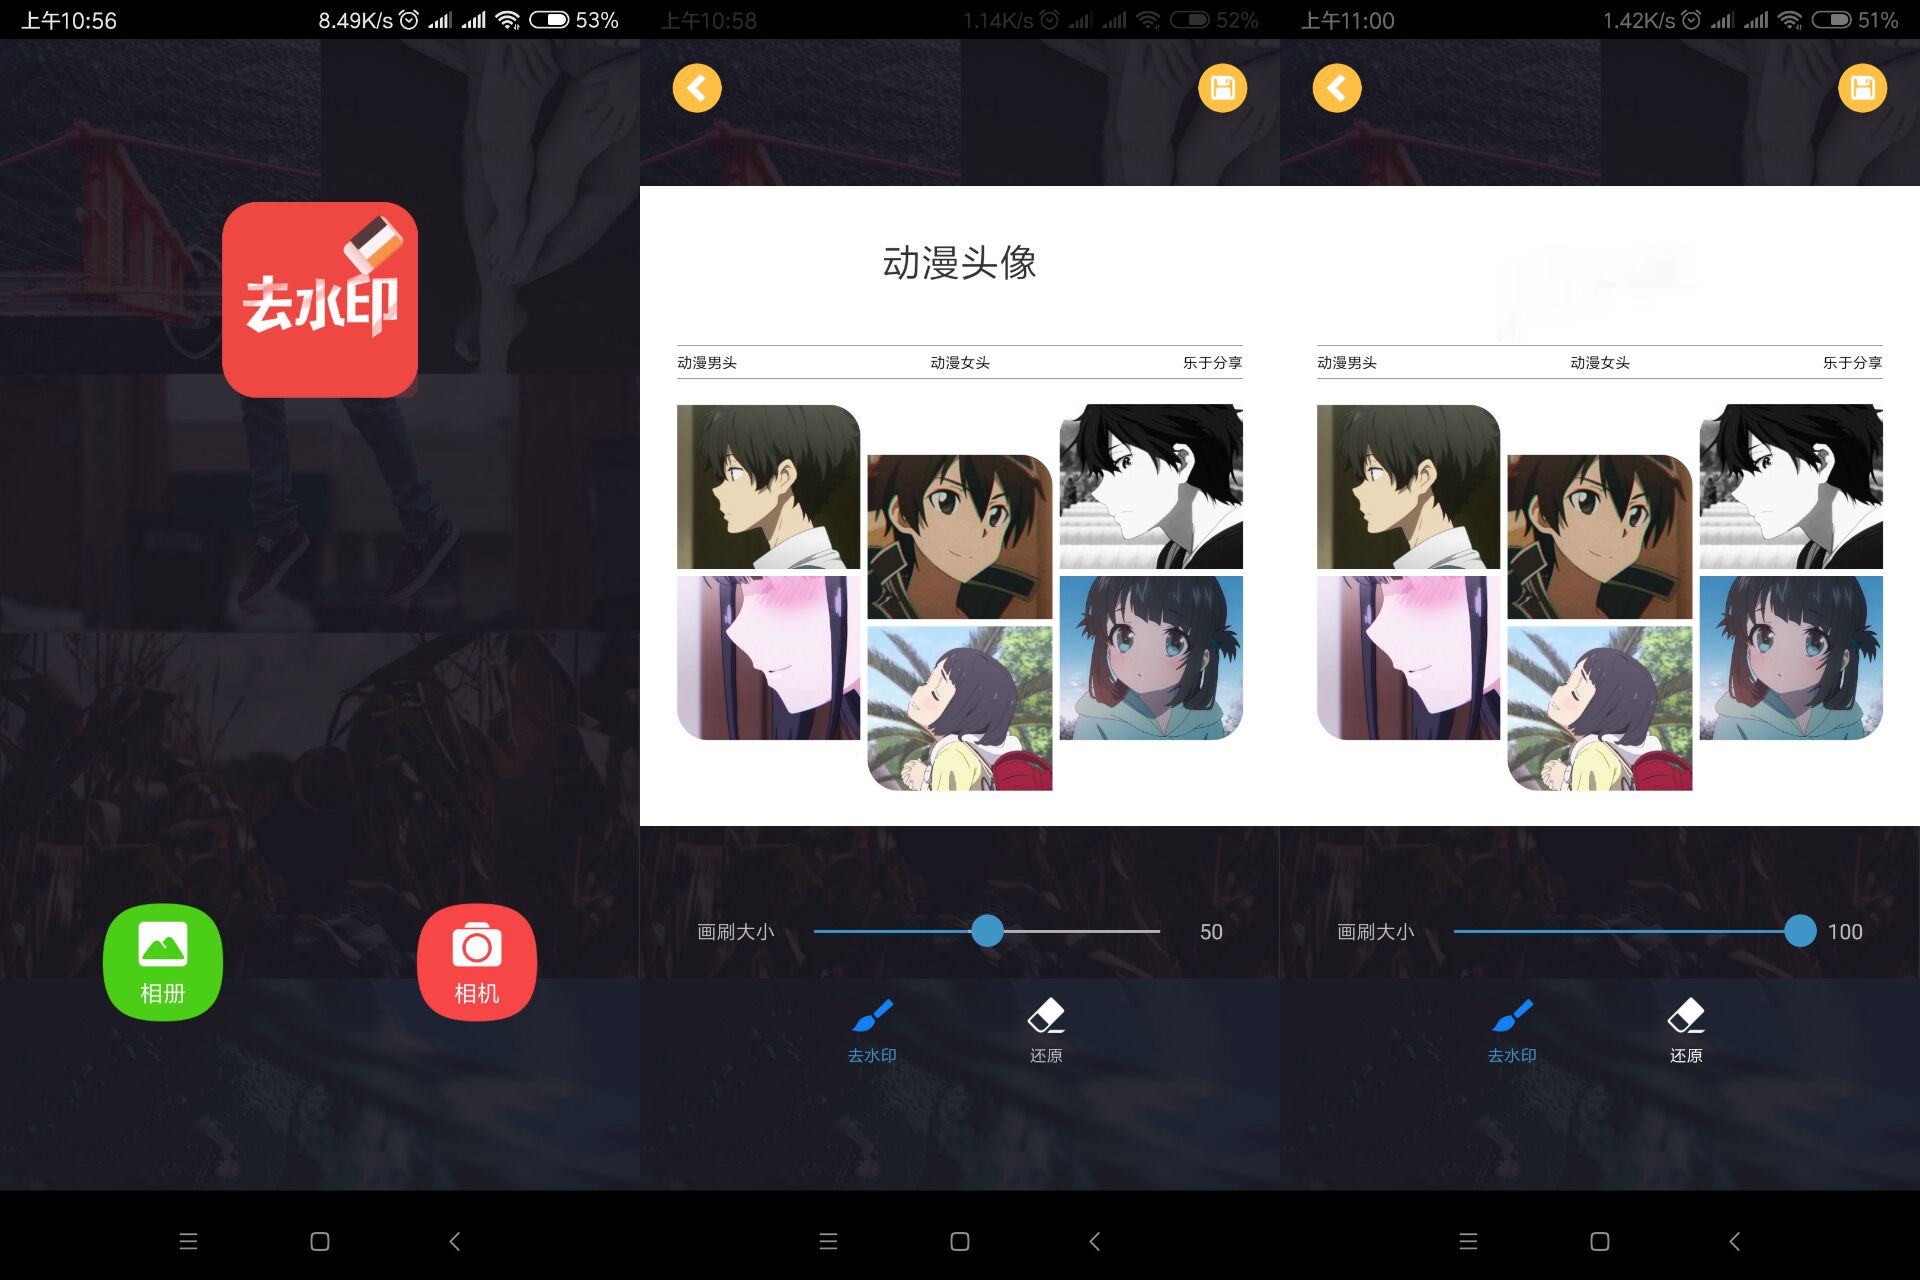The width and height of the screenshot is (1920, 1280).
Task: Open recent apps menu on left screen
Action: [x=188, y=1241]
